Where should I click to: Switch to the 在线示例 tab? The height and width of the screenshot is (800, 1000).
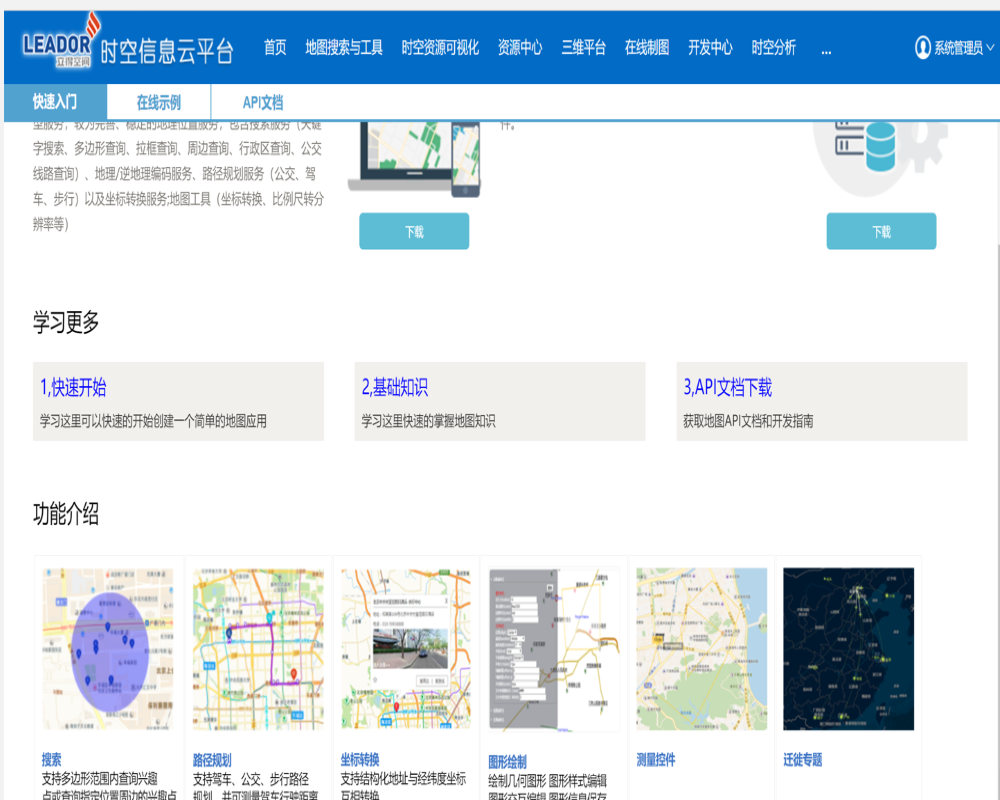[159, 102]
